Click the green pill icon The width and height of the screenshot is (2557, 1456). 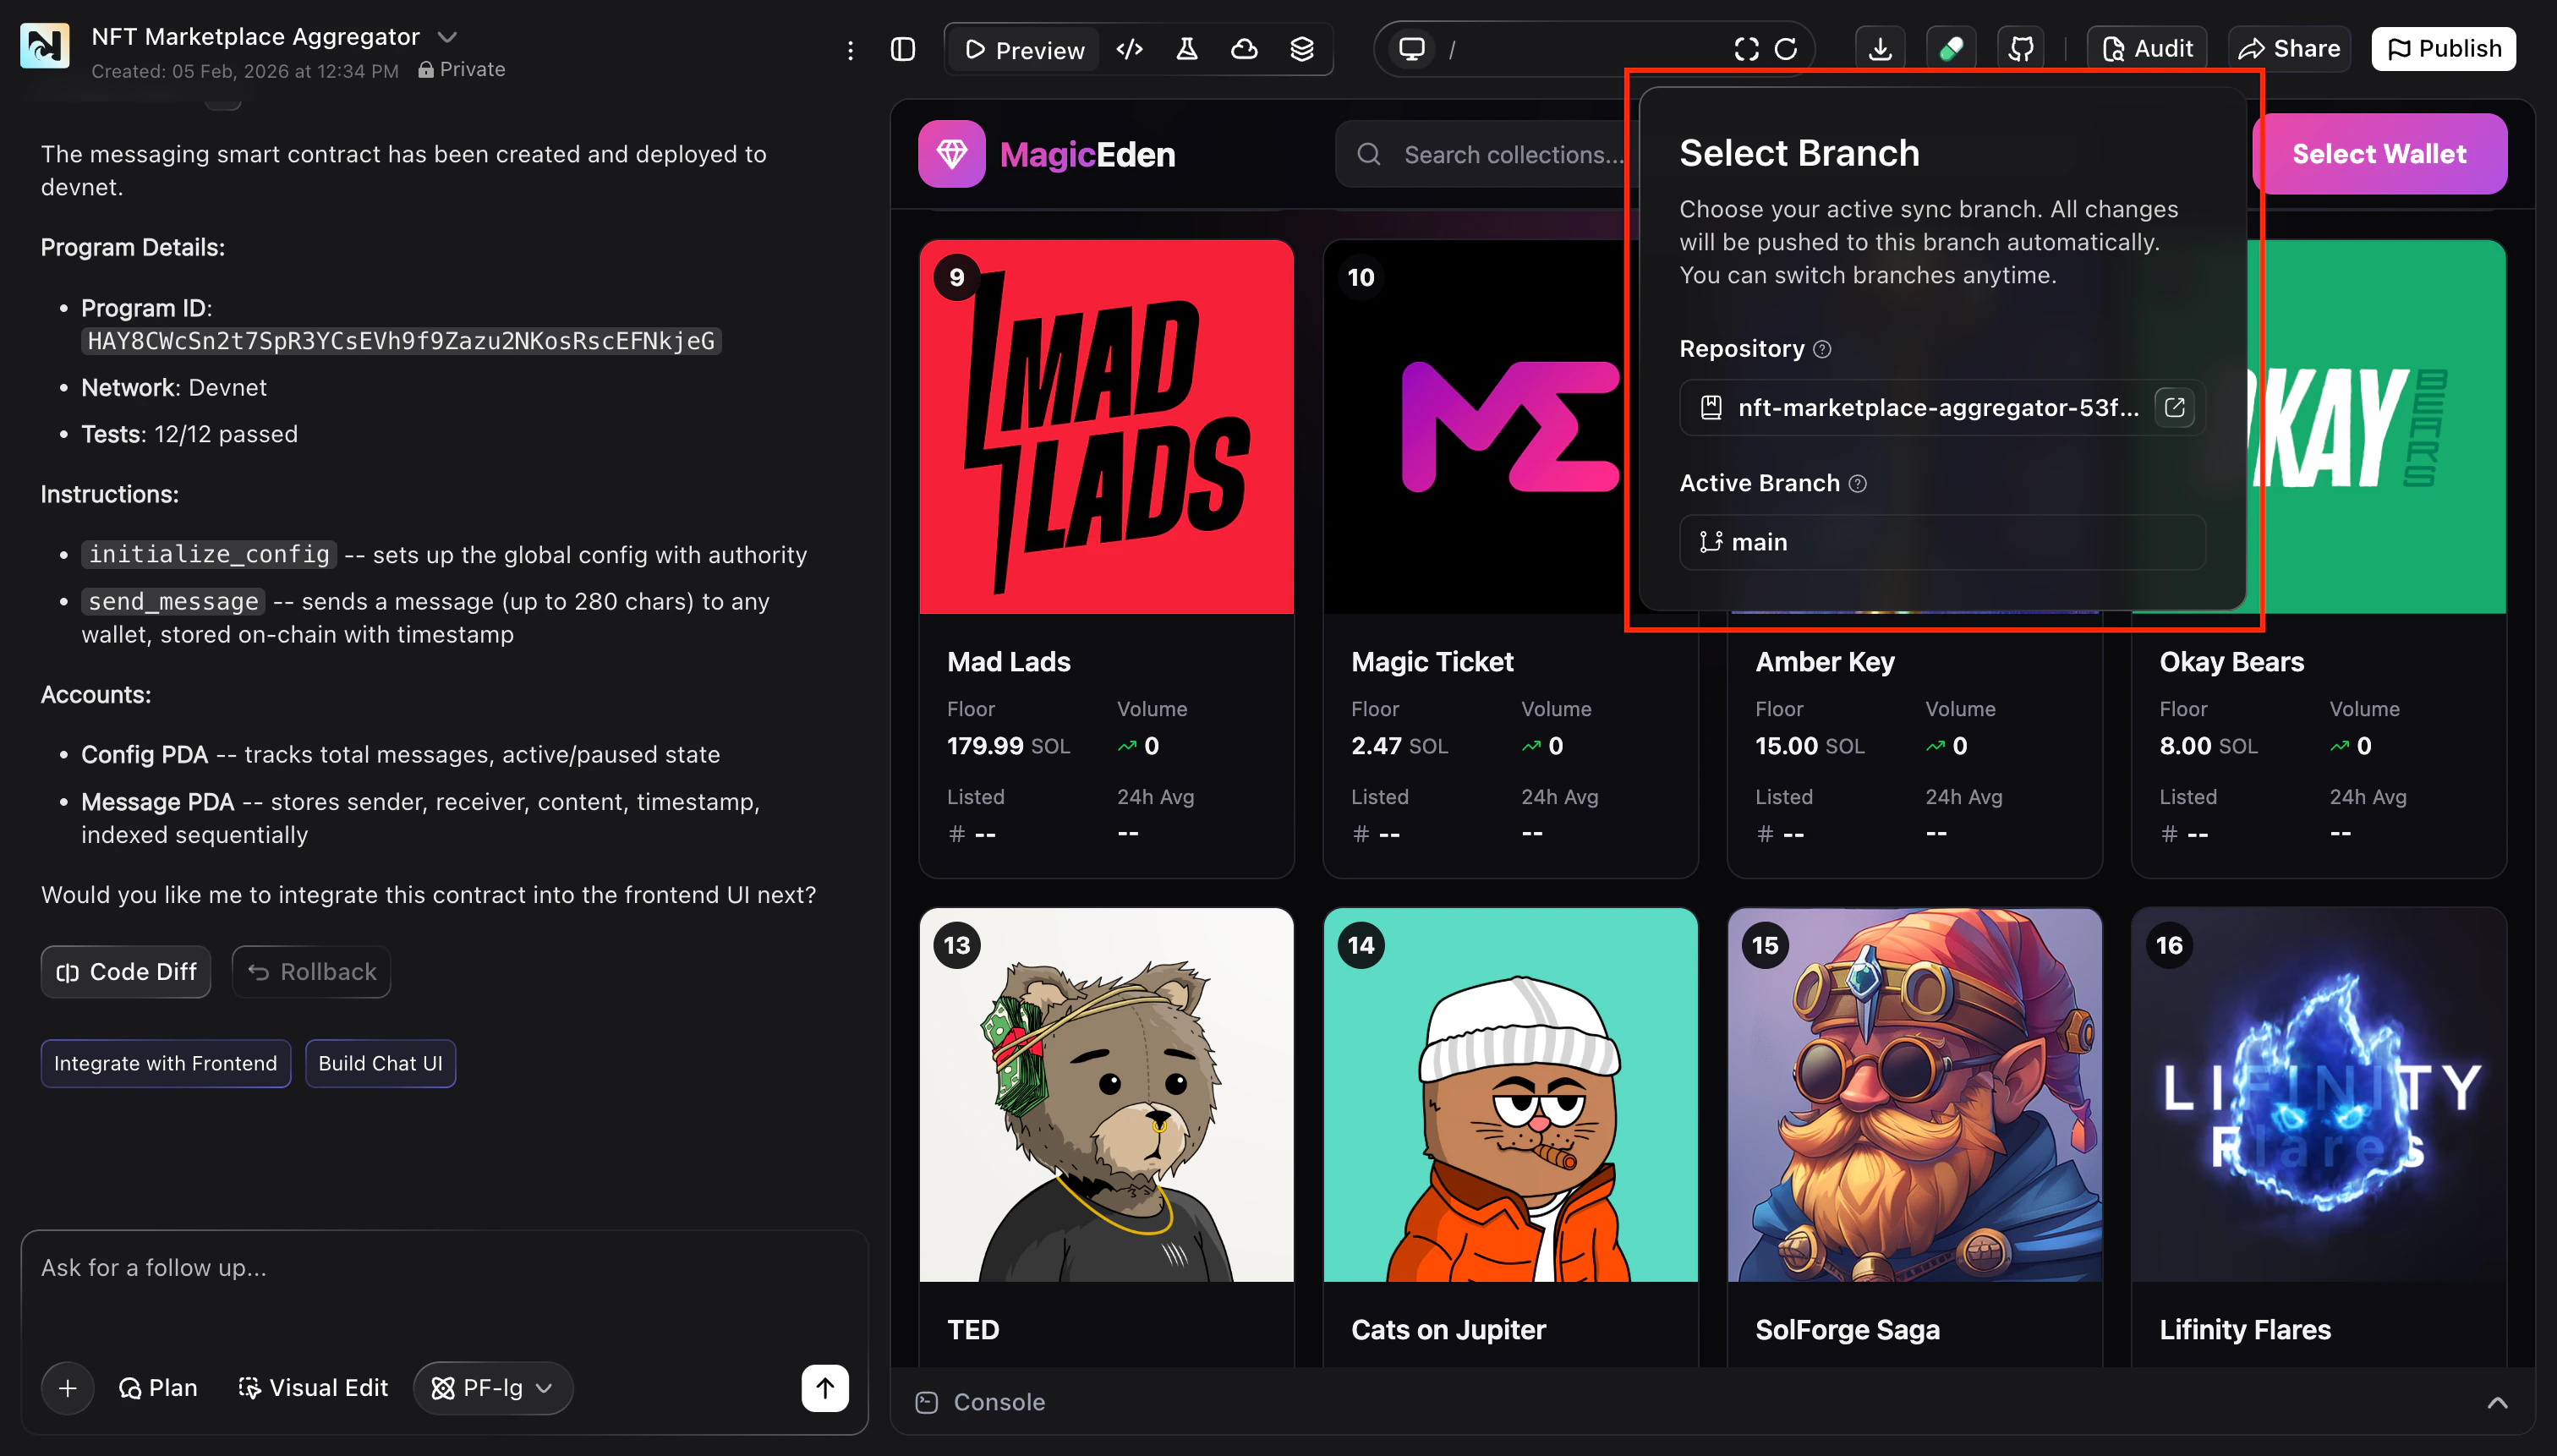pos(1950,49)
